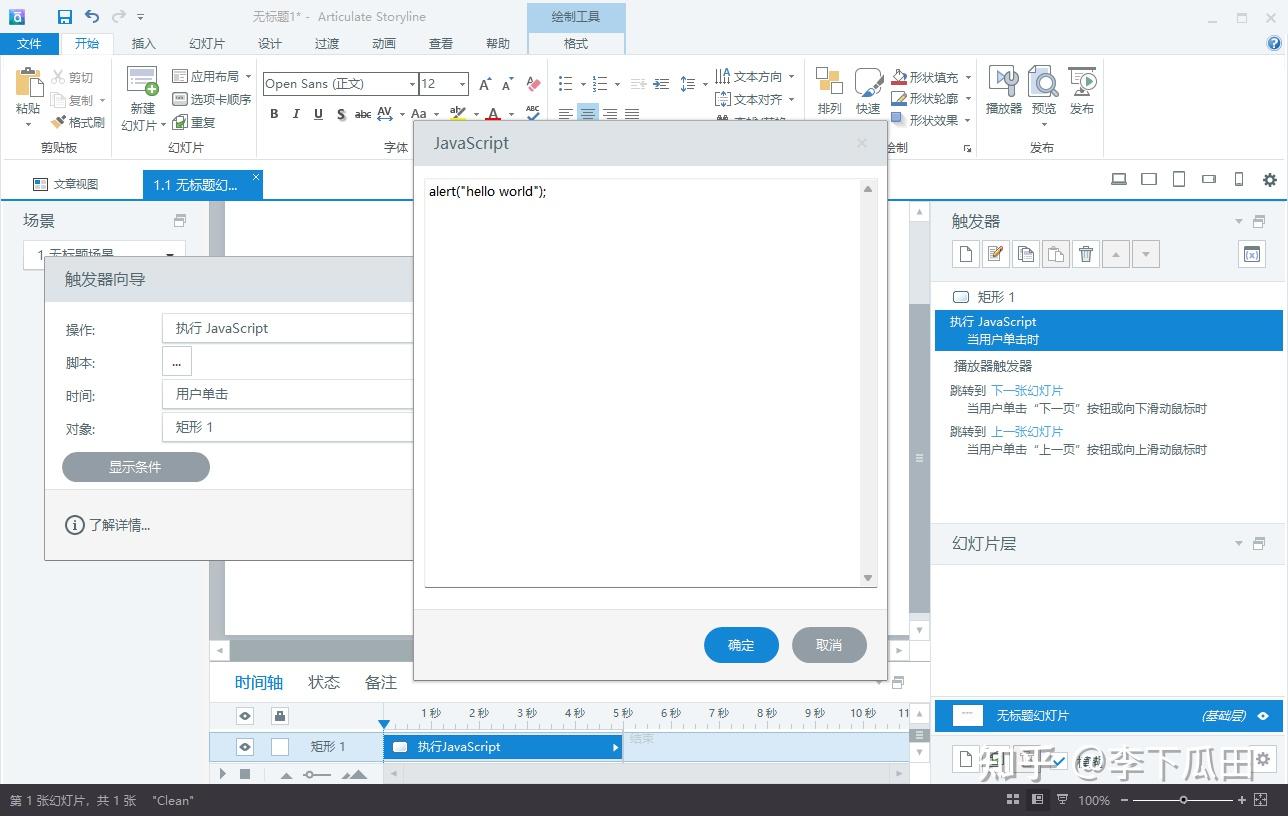Toggle visibility eye for 矩形 1 timeline row
This screenshot has height=816, width=1288.
(245, 747)
